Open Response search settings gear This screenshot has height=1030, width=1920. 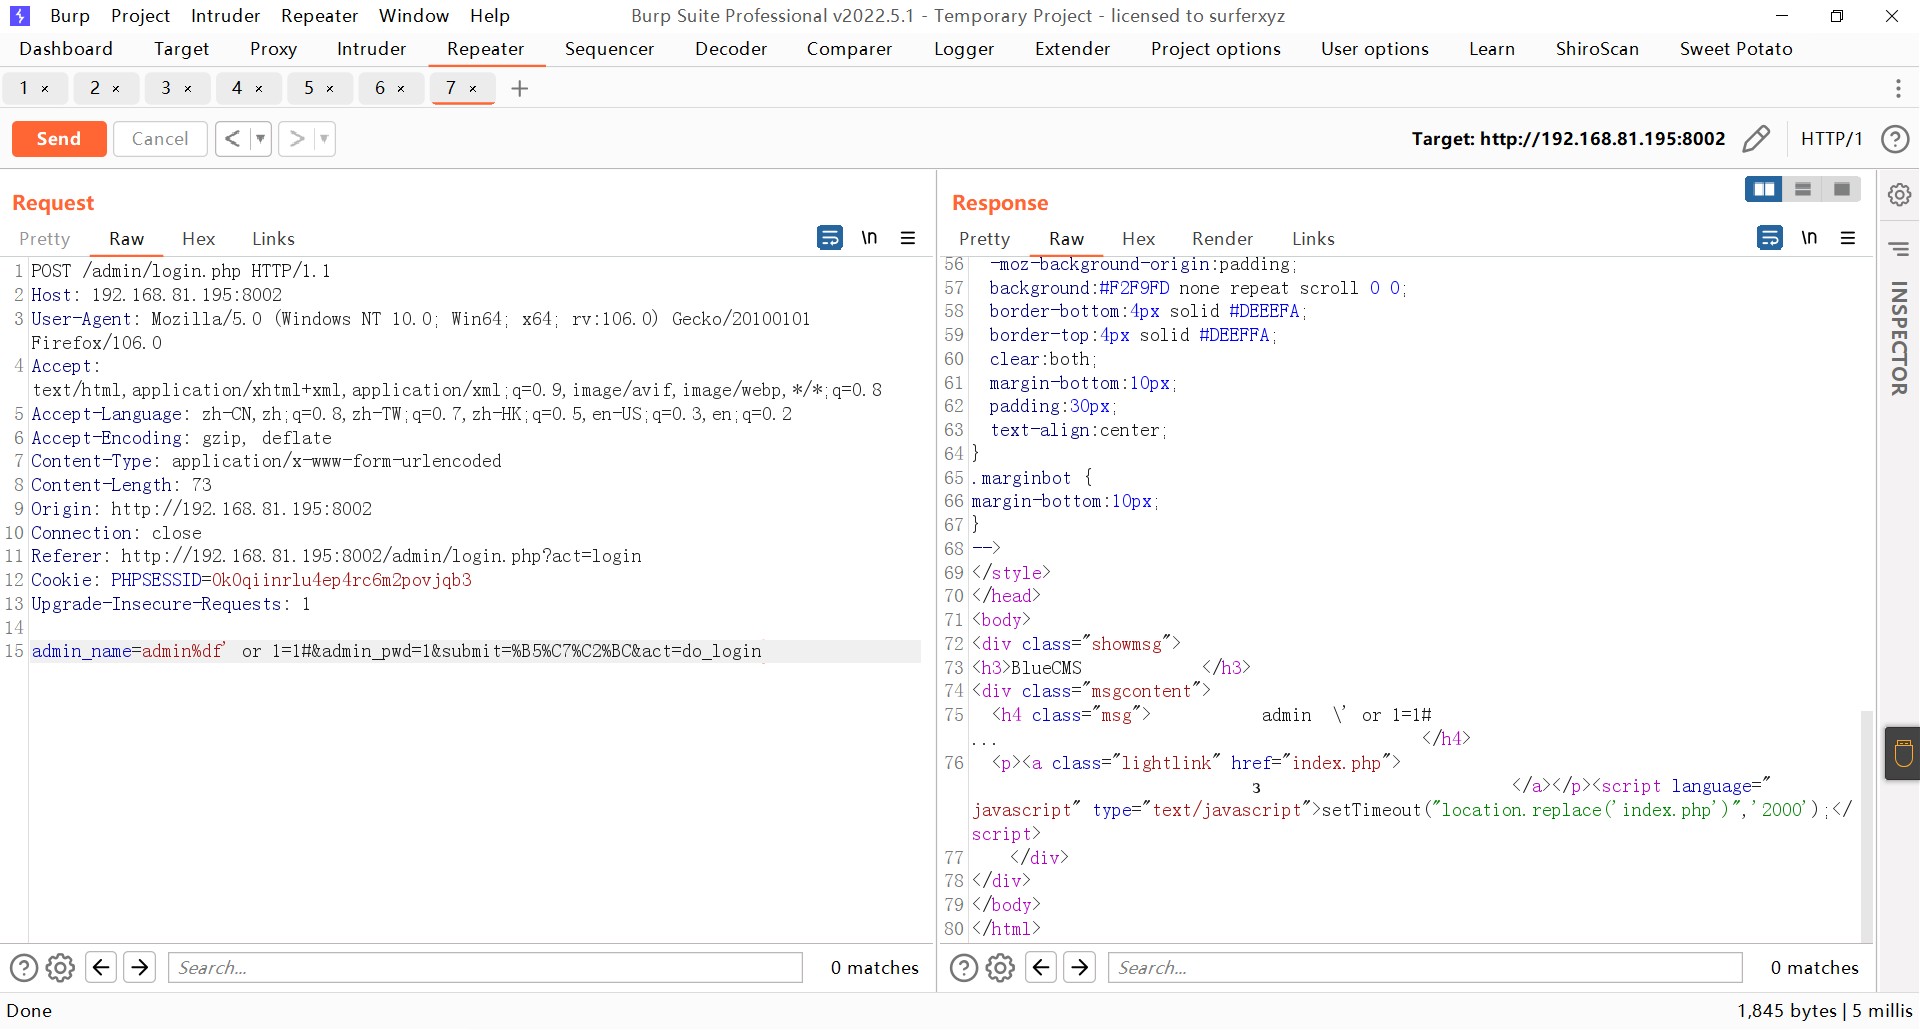coord(1001,968)
